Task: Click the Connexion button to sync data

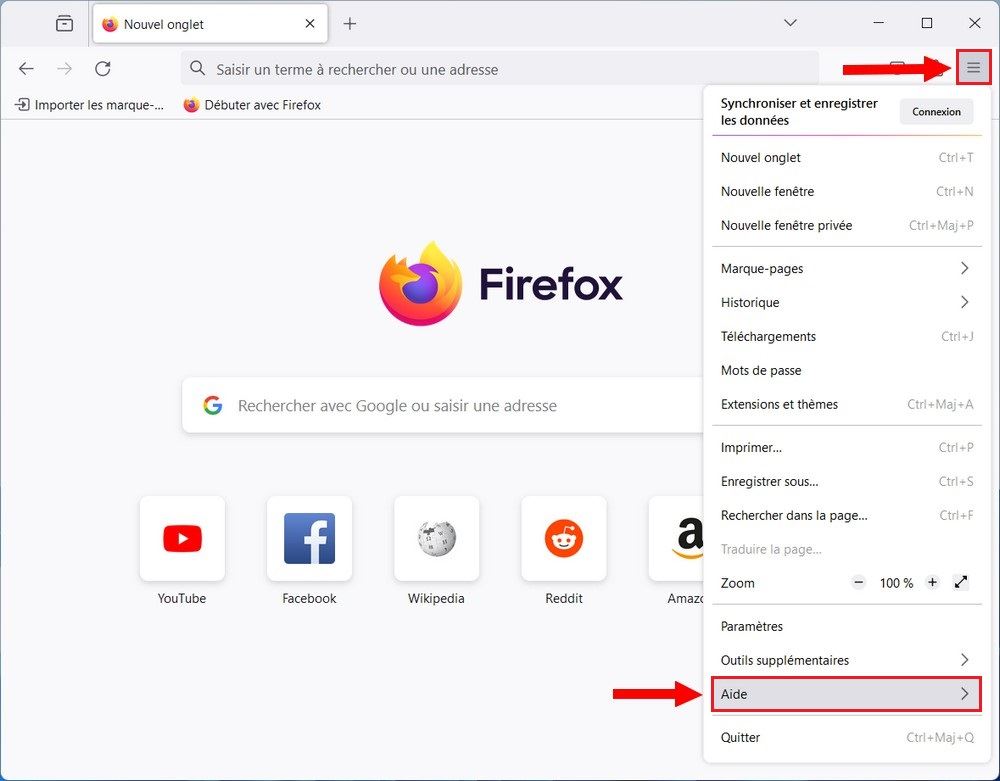Action: point(936,112)
